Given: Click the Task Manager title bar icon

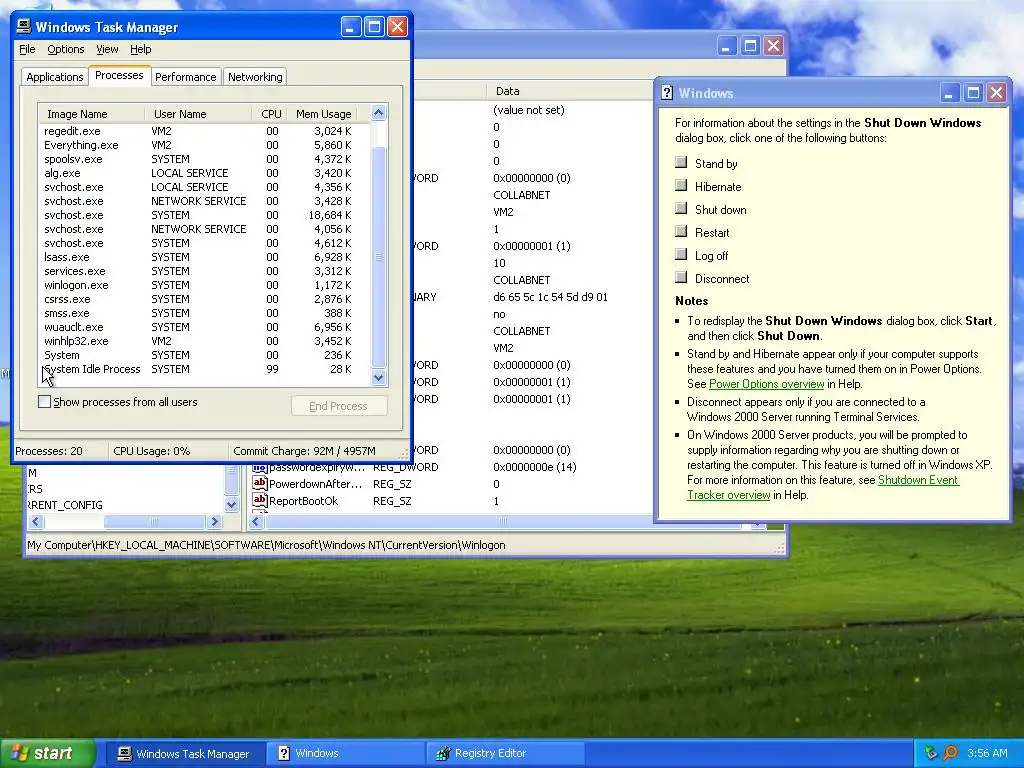Looking at the screenshot, I should 24,26.
